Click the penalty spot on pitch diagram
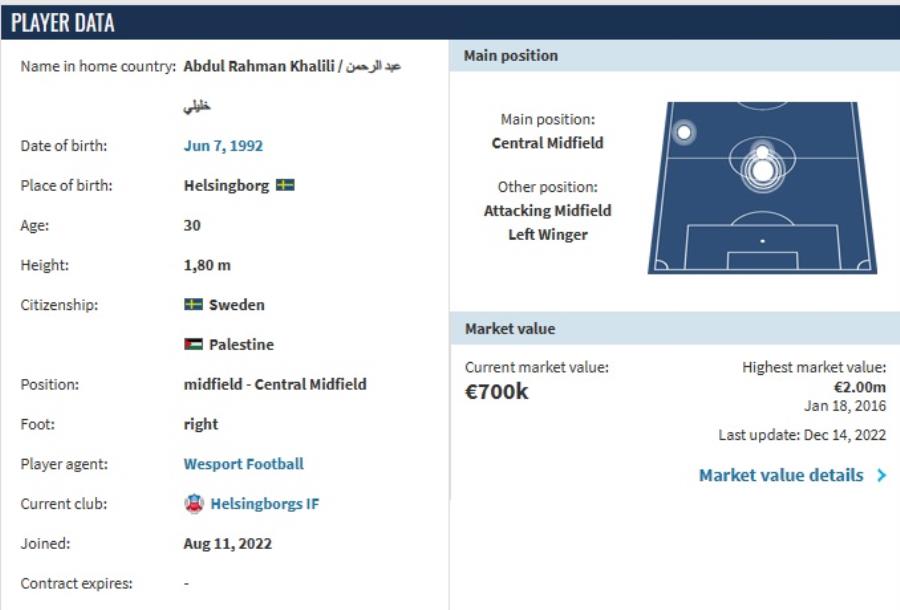Viewport: 900px width, 610px height. point(762,241)
